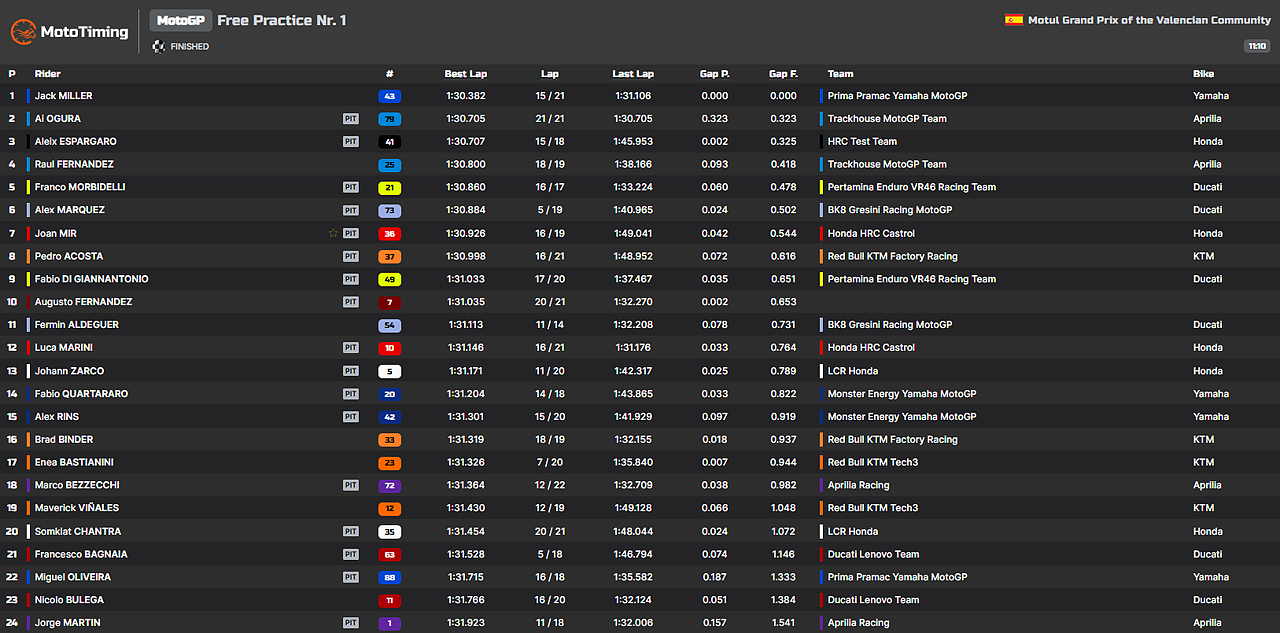Click Joan Mir's red number 36 badge
Screen dimensions: 1280x633
(389, 233)
